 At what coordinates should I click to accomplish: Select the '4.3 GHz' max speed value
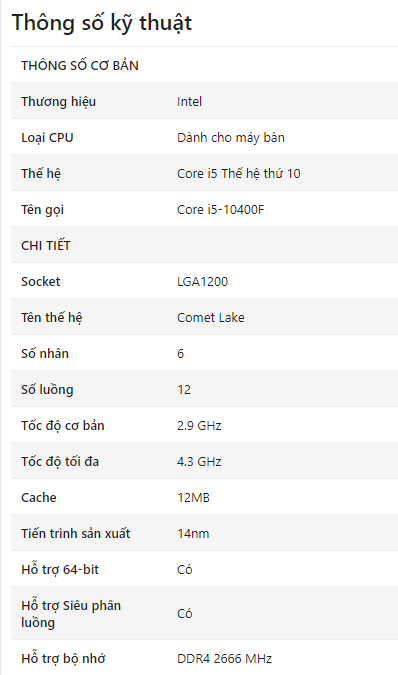(199, 461)
